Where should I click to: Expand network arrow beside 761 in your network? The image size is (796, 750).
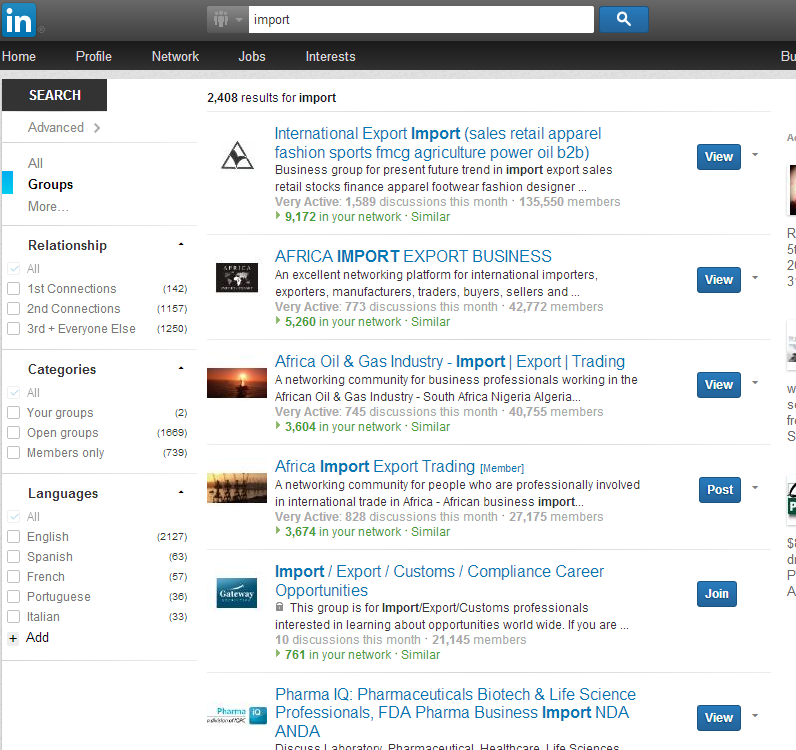coord(278,654)
